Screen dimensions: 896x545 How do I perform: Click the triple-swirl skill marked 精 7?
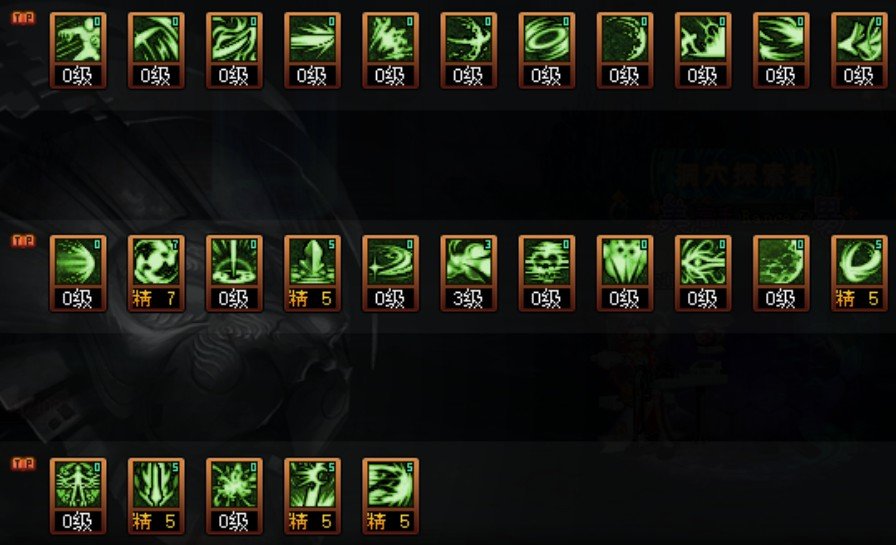[x=156, y=273]
